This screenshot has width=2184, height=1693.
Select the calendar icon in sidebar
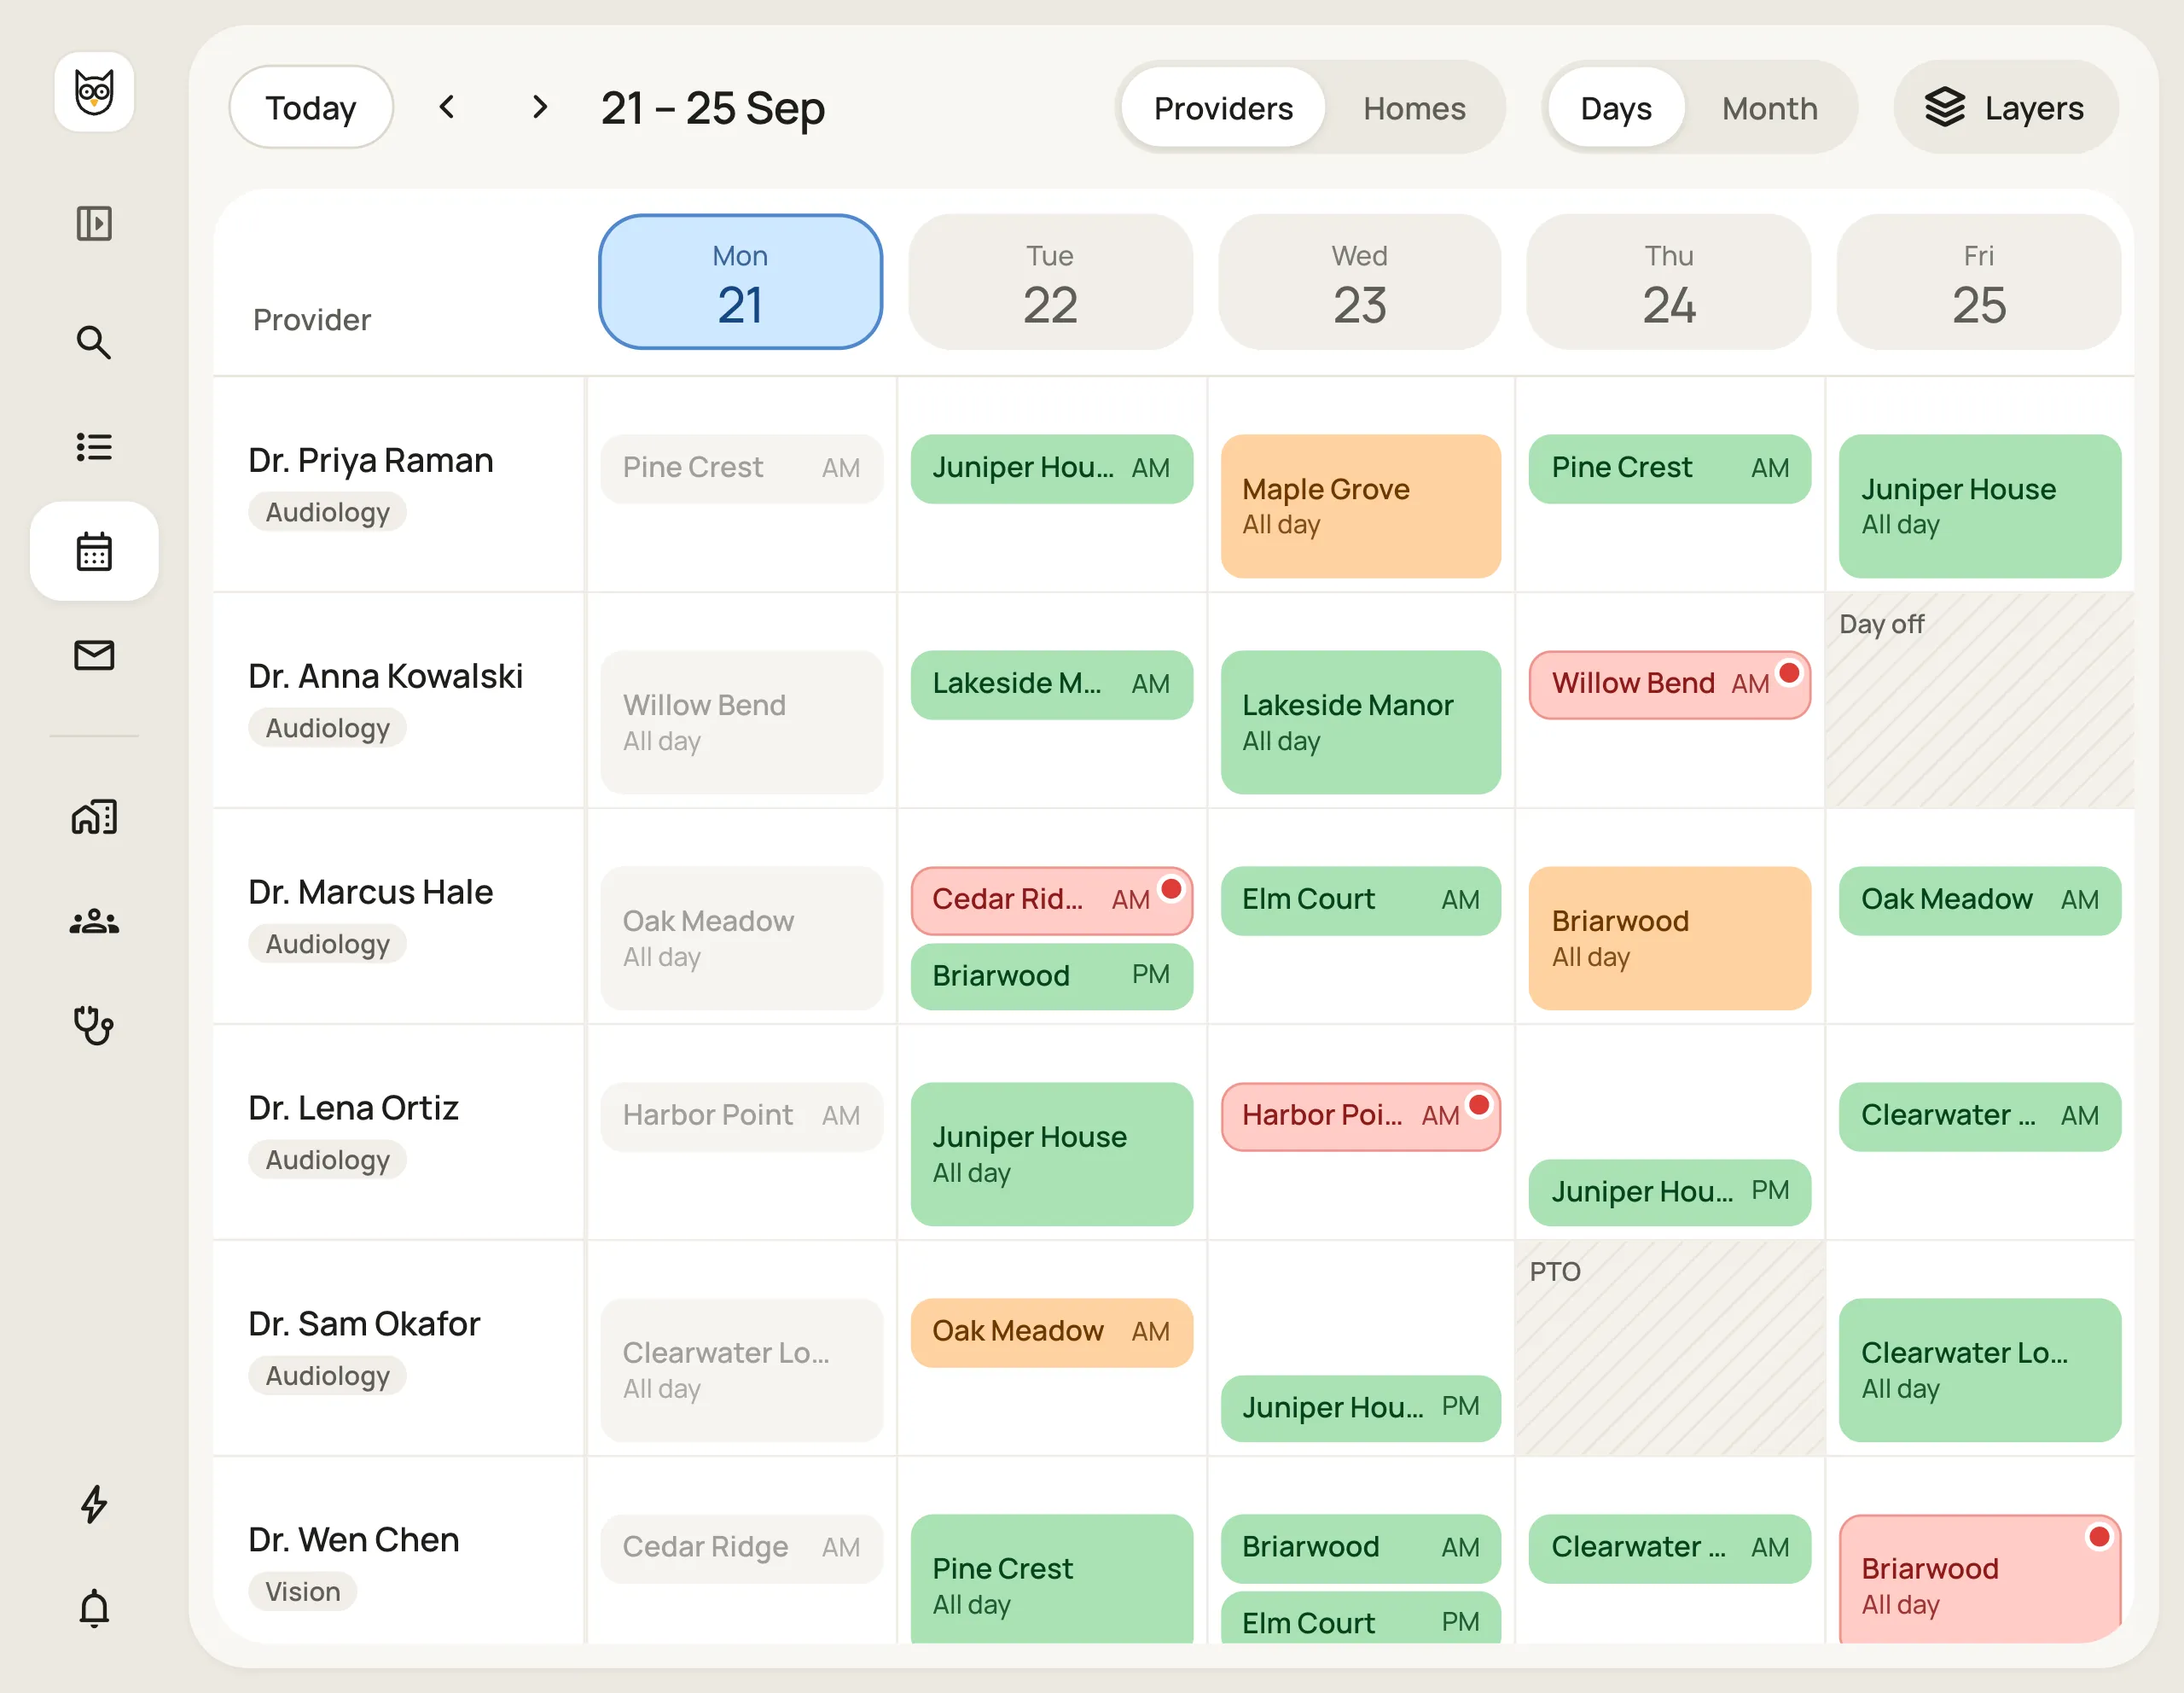[94, 551]
